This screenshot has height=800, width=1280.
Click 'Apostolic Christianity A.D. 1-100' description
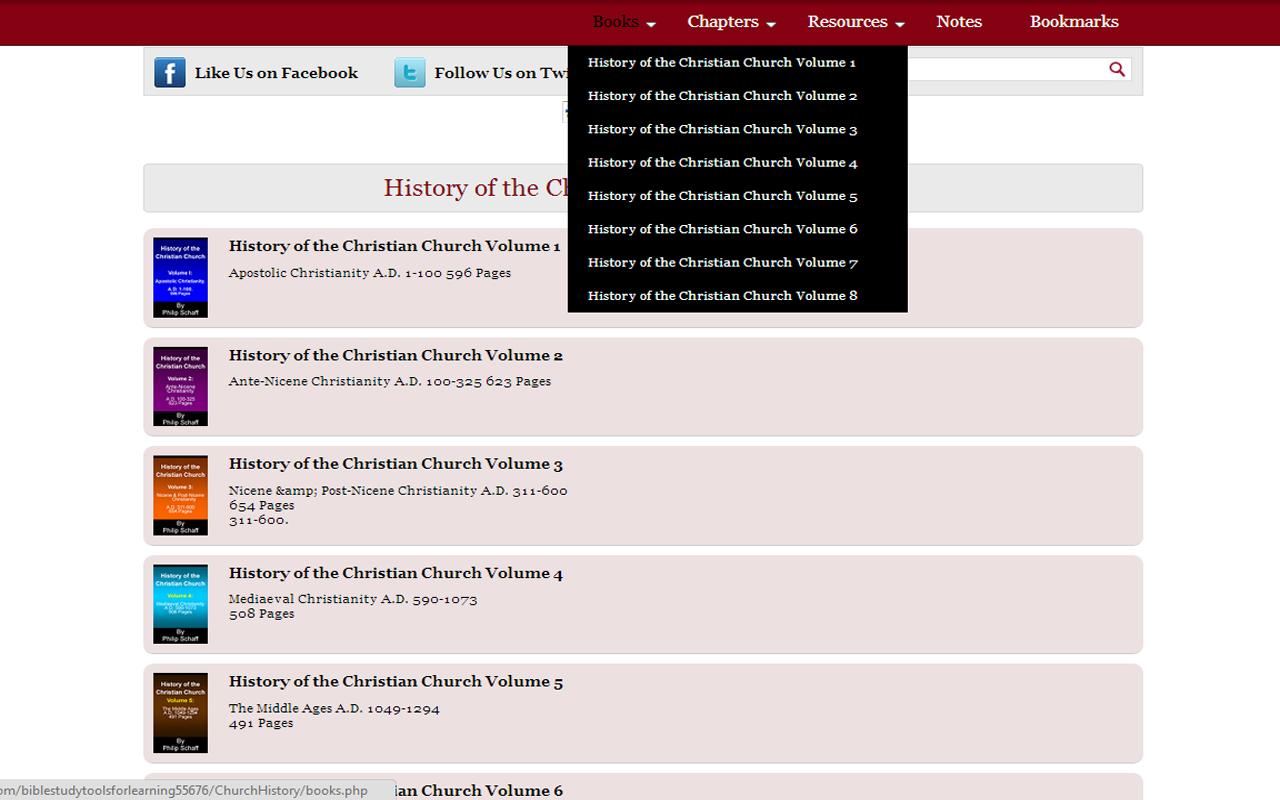pos(335,273)
